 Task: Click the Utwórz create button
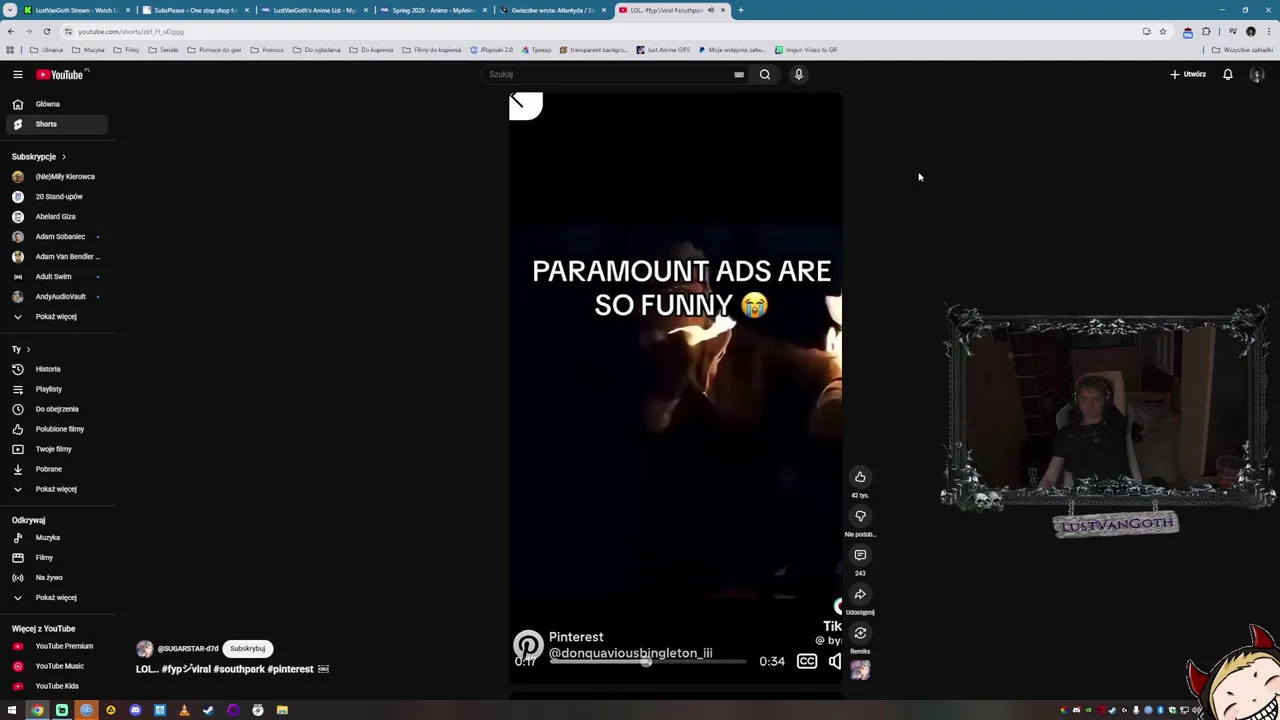coord(1188,74)
